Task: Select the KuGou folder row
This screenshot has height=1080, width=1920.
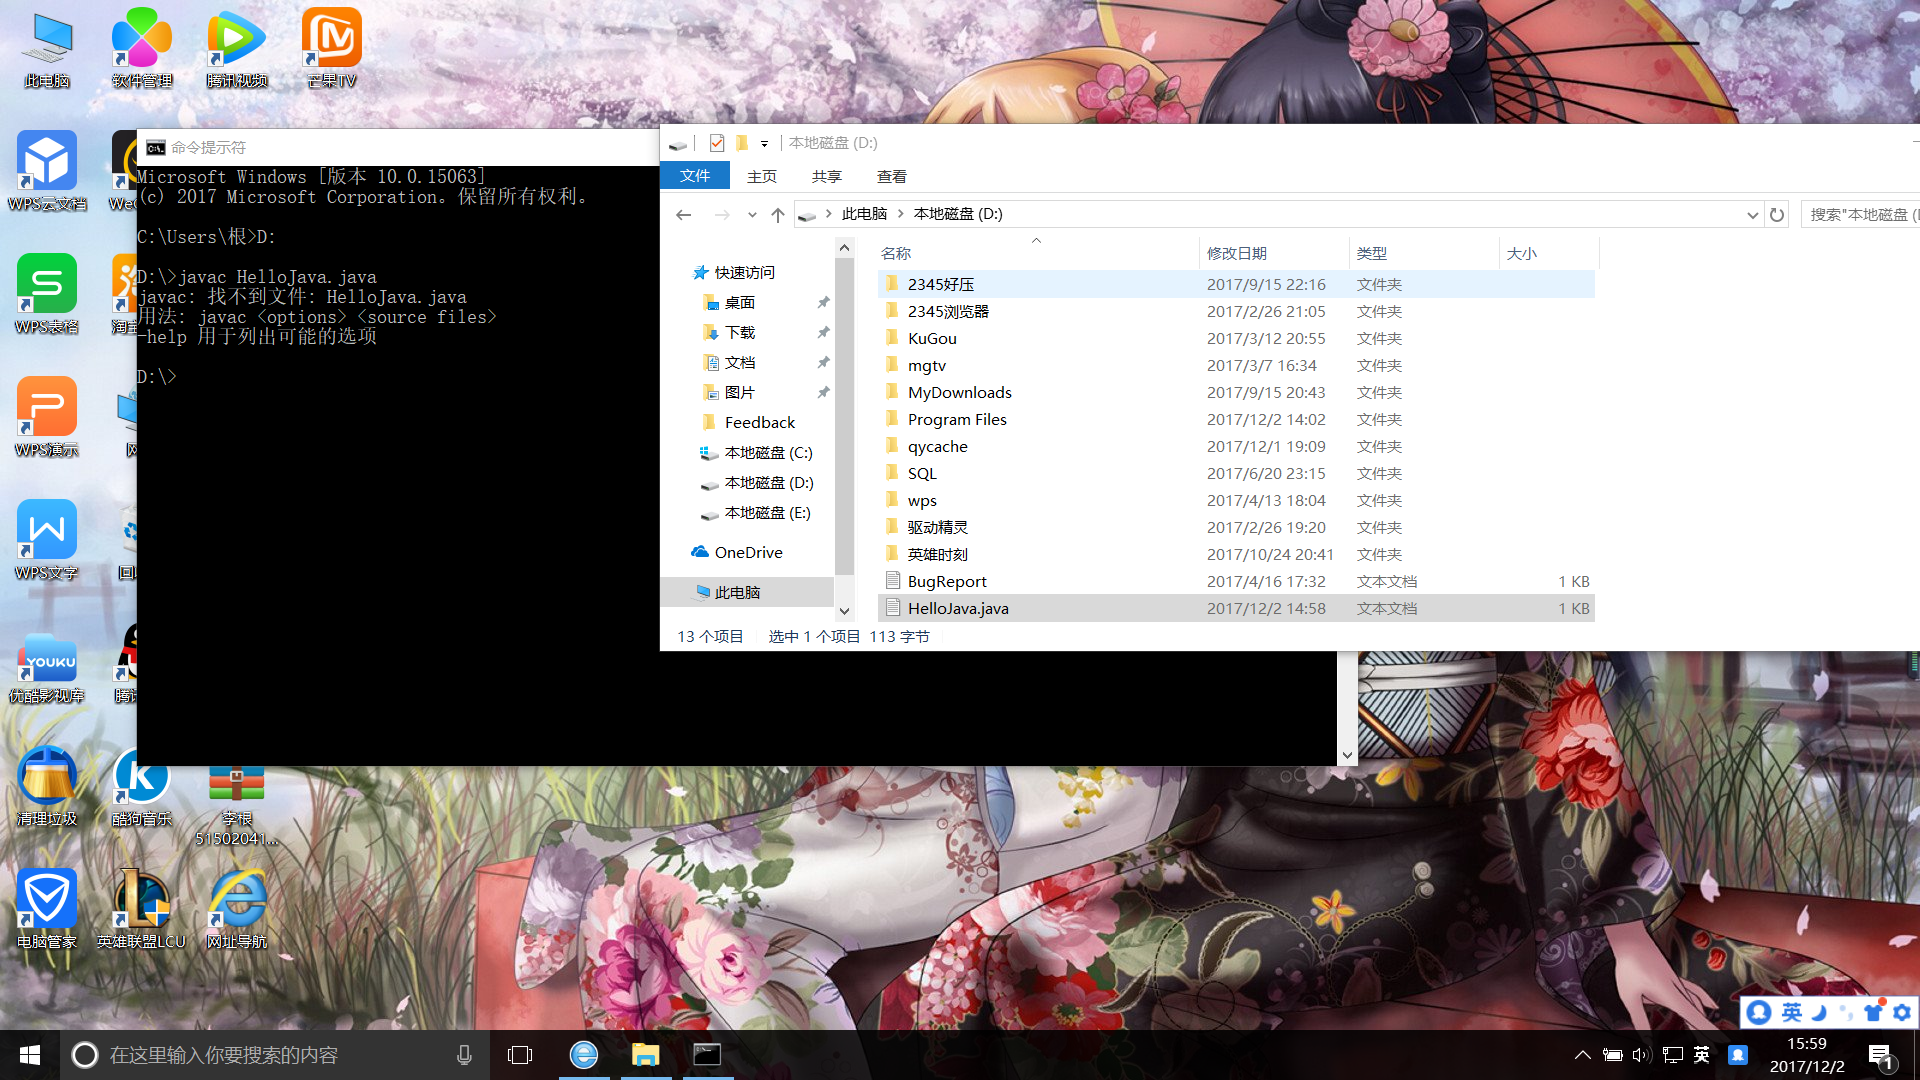Action: (1237, 338)
